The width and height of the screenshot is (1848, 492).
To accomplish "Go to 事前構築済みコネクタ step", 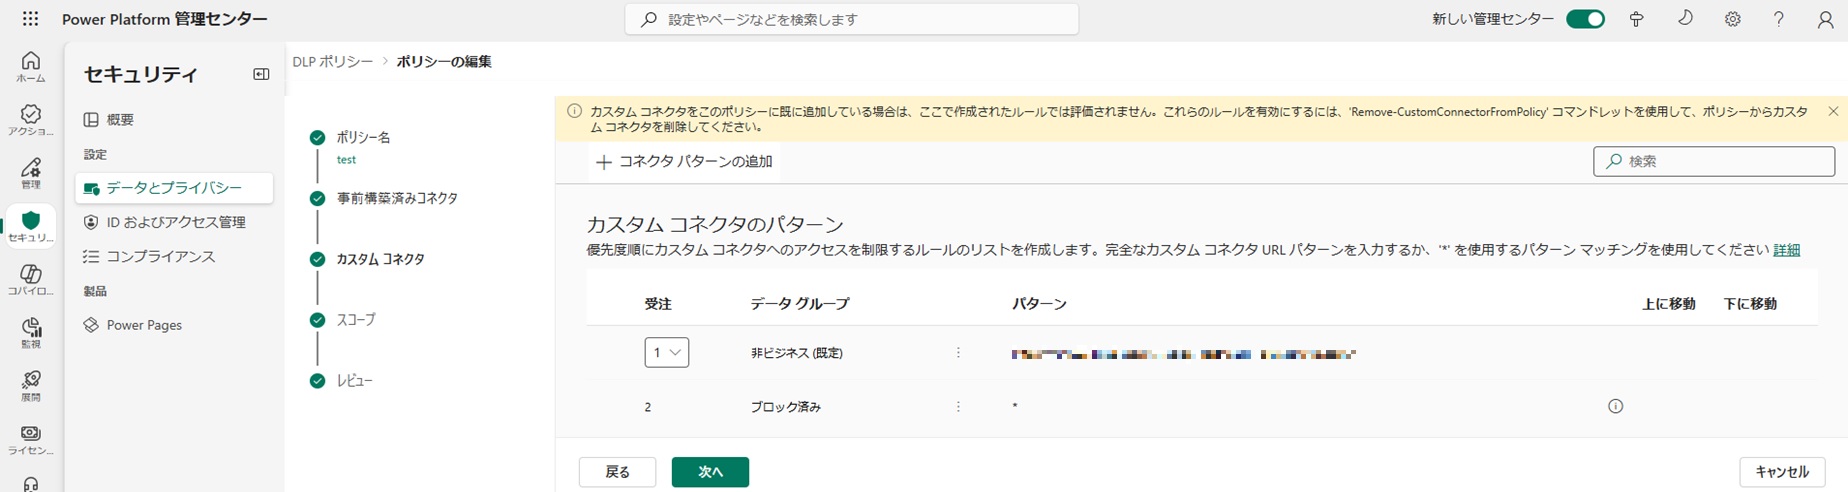I will pos(397,198).
